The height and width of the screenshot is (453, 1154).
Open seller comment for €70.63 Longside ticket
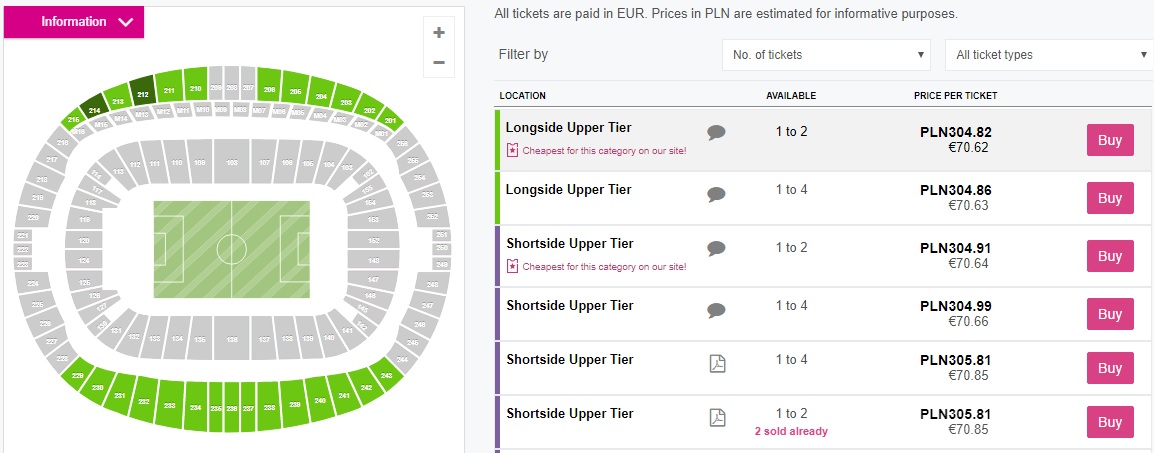click(x=716, y=194)
